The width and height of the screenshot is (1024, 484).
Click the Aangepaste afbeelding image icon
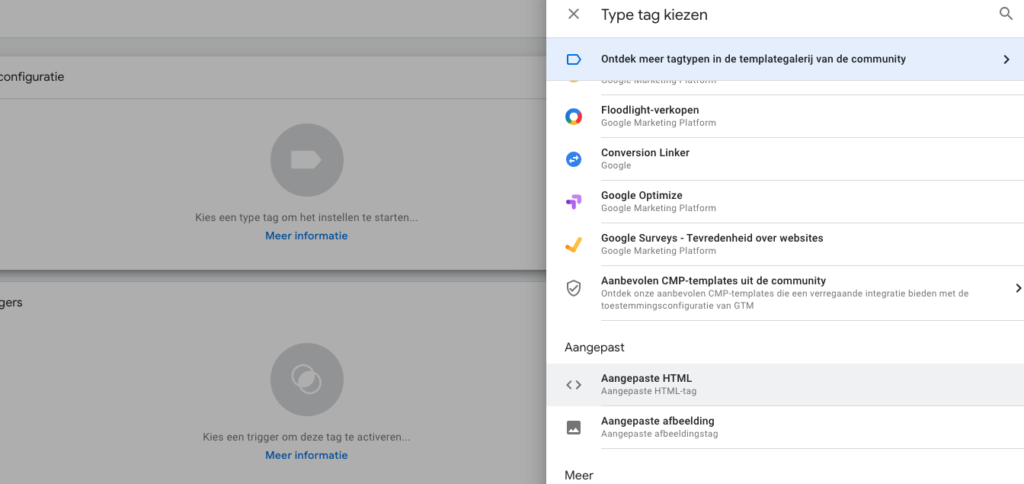click(x=573, y=428)
